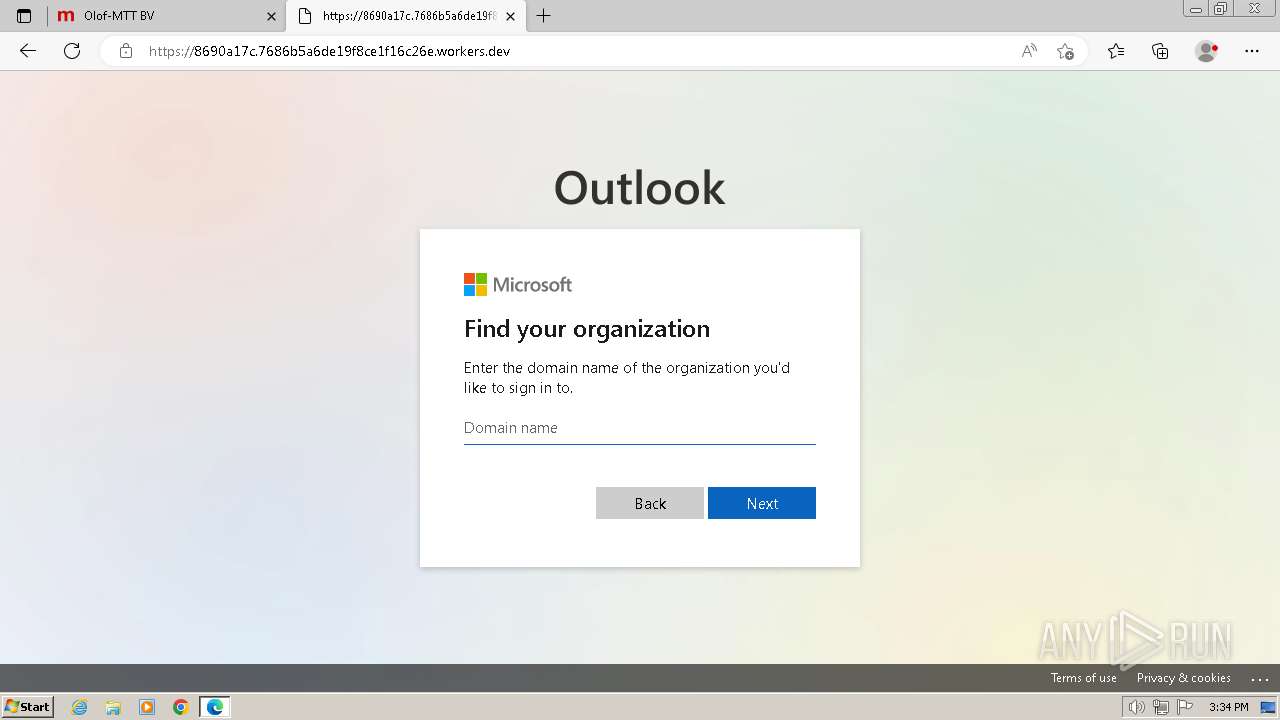
Task: Launch Internet Explorer from the taskbar
Action: coord(80,707)
